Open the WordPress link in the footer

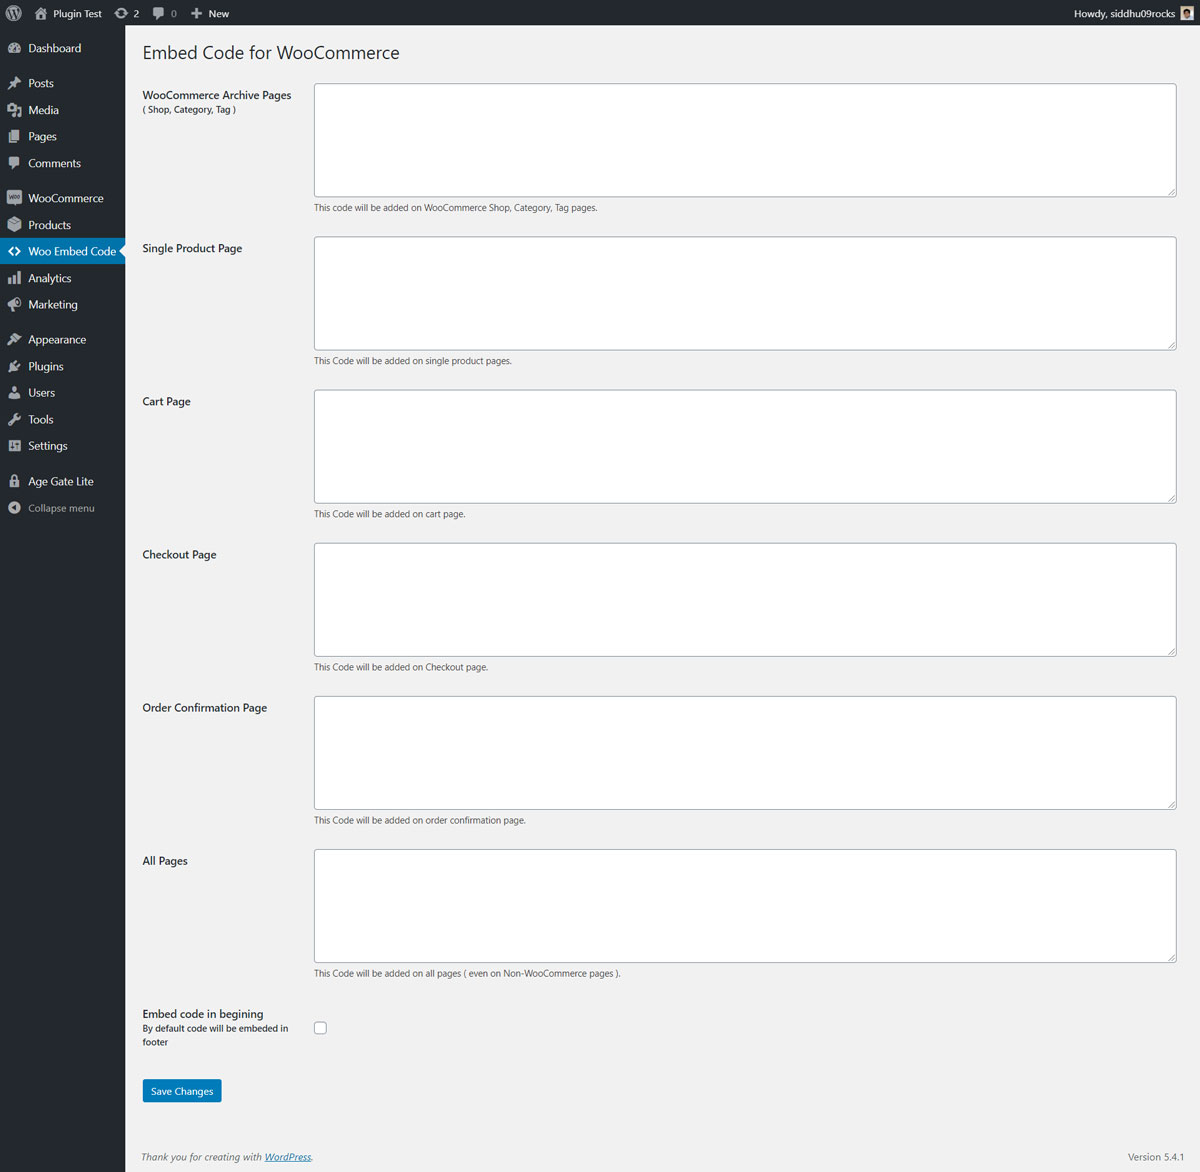288,1157
